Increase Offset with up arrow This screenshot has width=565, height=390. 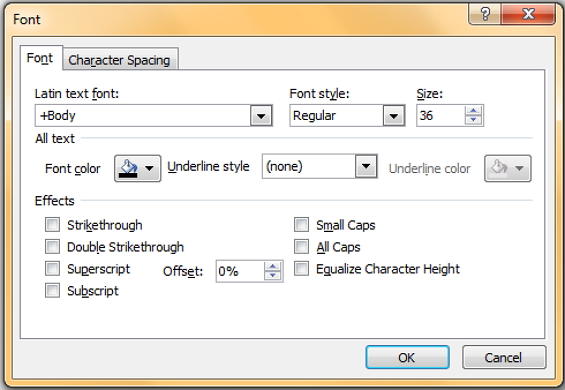tap(273, 266)
